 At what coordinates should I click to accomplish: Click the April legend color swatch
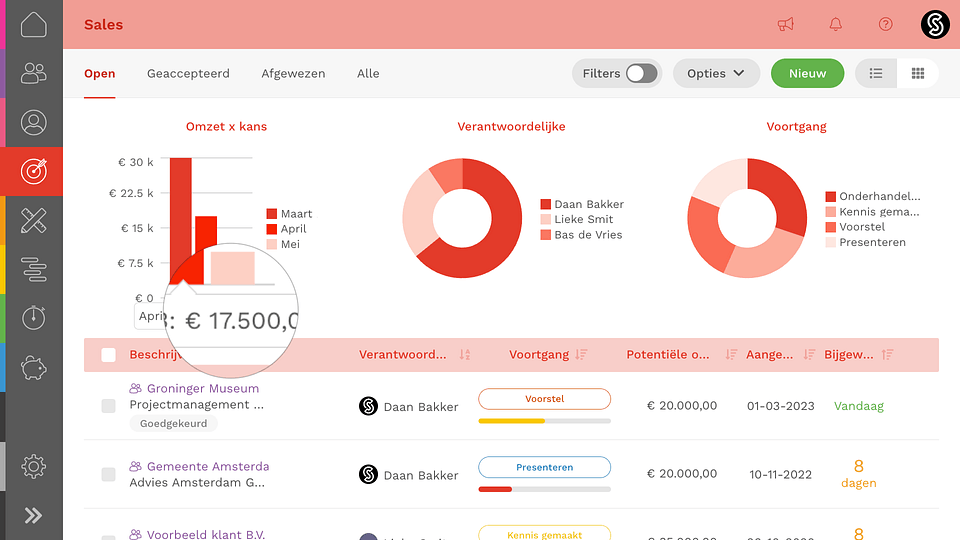click(x=272, y=229)
